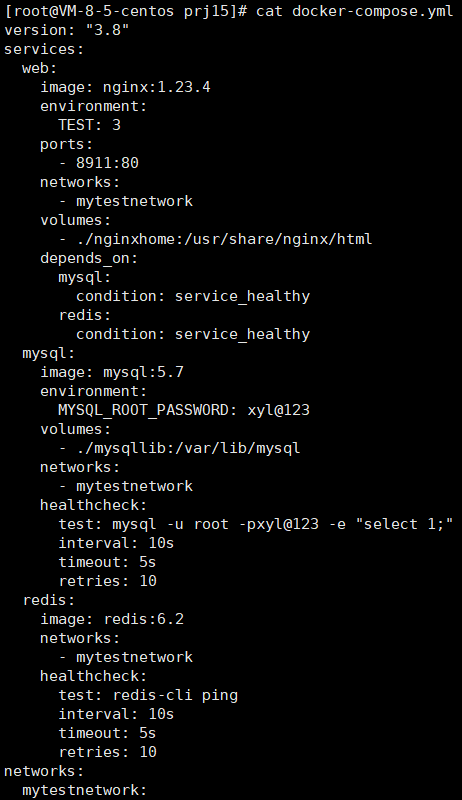Click the shell prompt [root@VM-8-5-centos prj15]
Image resolution: width=462 pixels, height=800 pixels.
(125, 11)
